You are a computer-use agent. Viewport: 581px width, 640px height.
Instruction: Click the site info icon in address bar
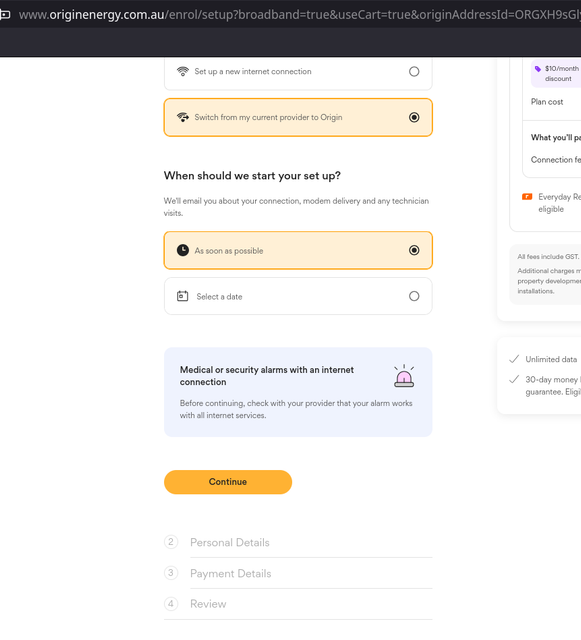tap(5, 15)
